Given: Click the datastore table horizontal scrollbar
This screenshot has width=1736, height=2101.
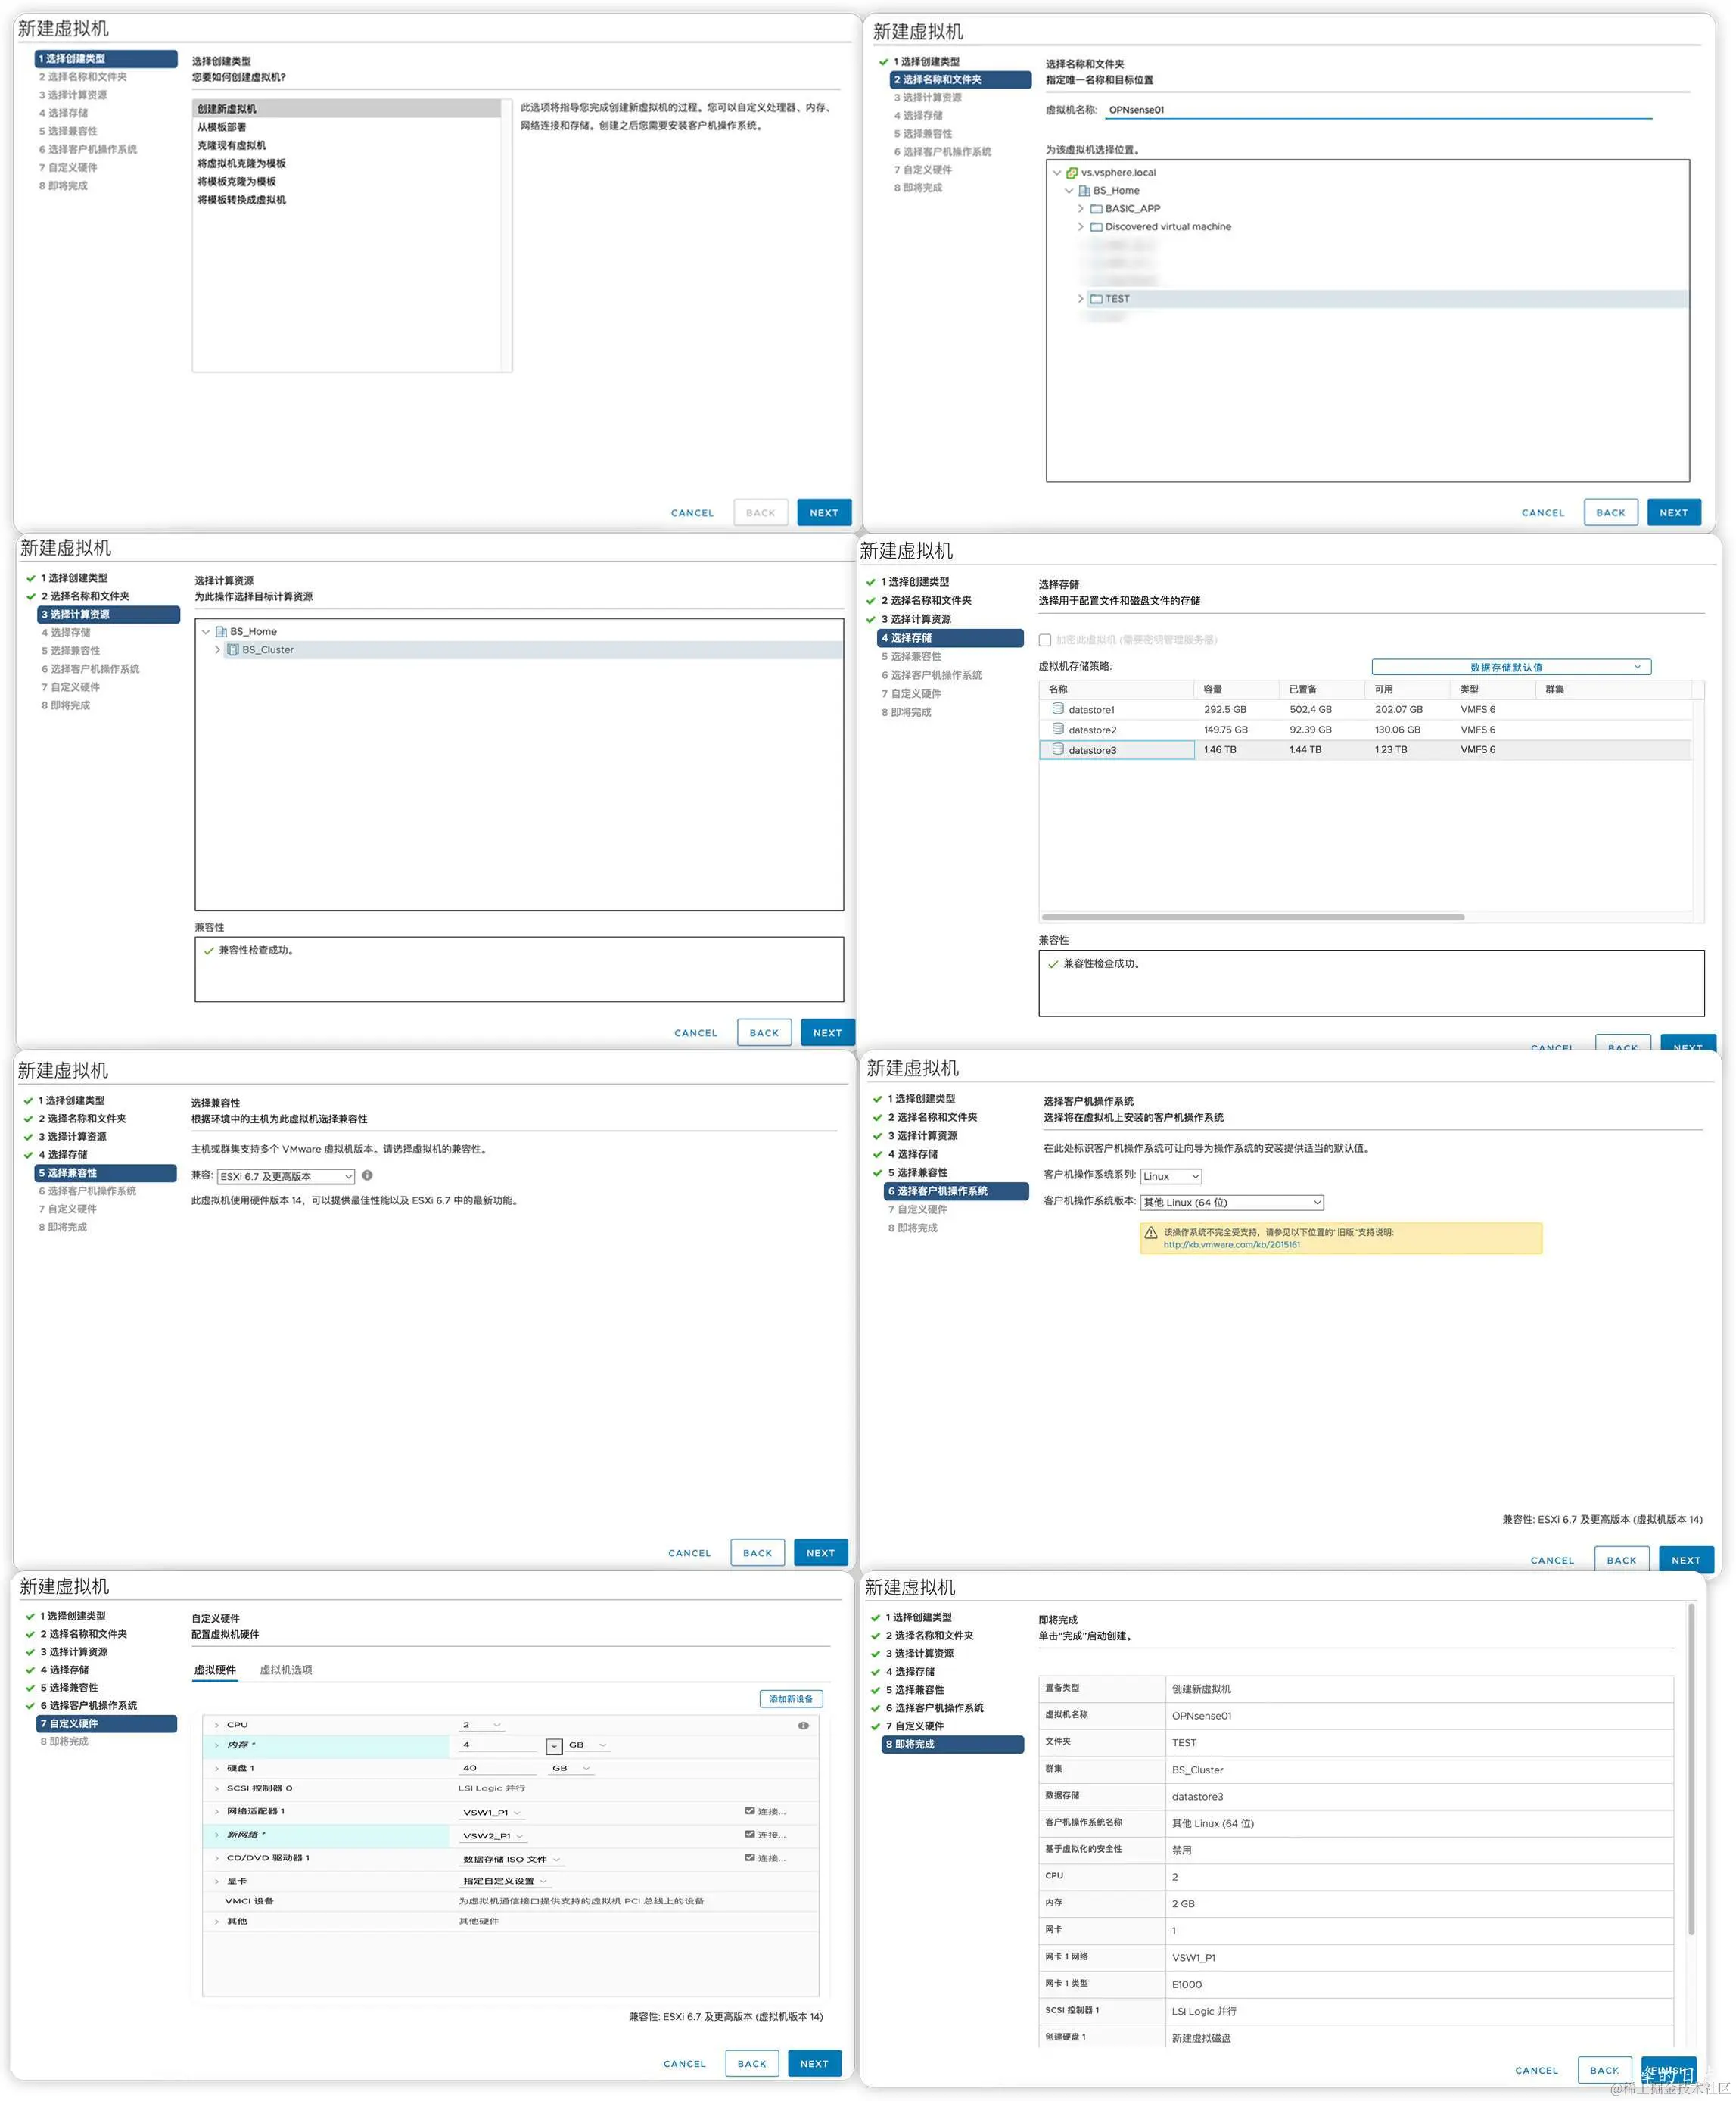Looking at the screenshot, I should (x=1252, y=917).
